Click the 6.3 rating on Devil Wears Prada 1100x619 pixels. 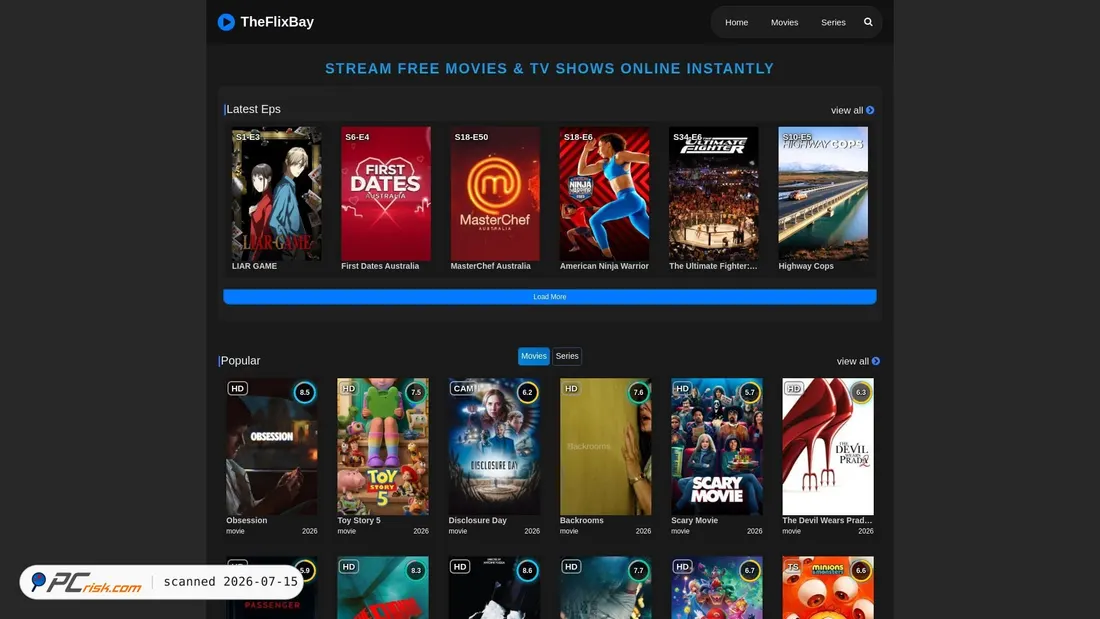tap(861, 392)
